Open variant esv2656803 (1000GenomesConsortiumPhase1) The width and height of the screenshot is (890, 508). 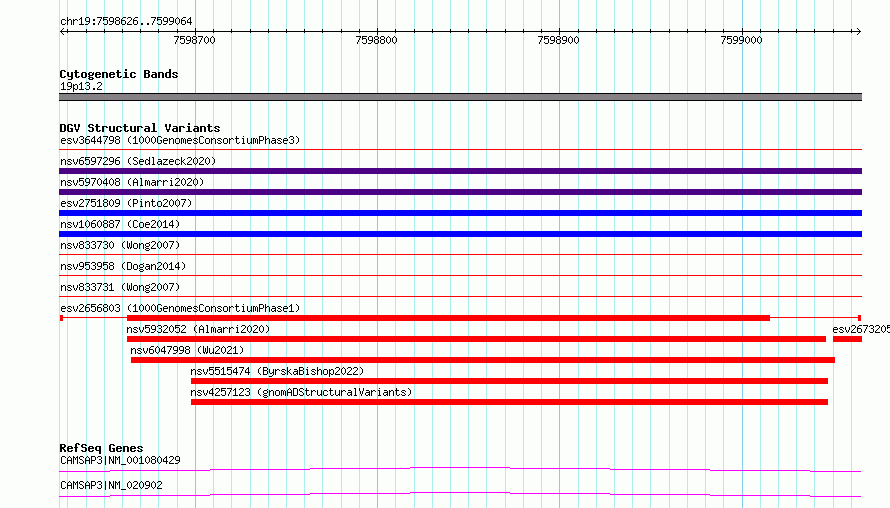click(180, 308)
